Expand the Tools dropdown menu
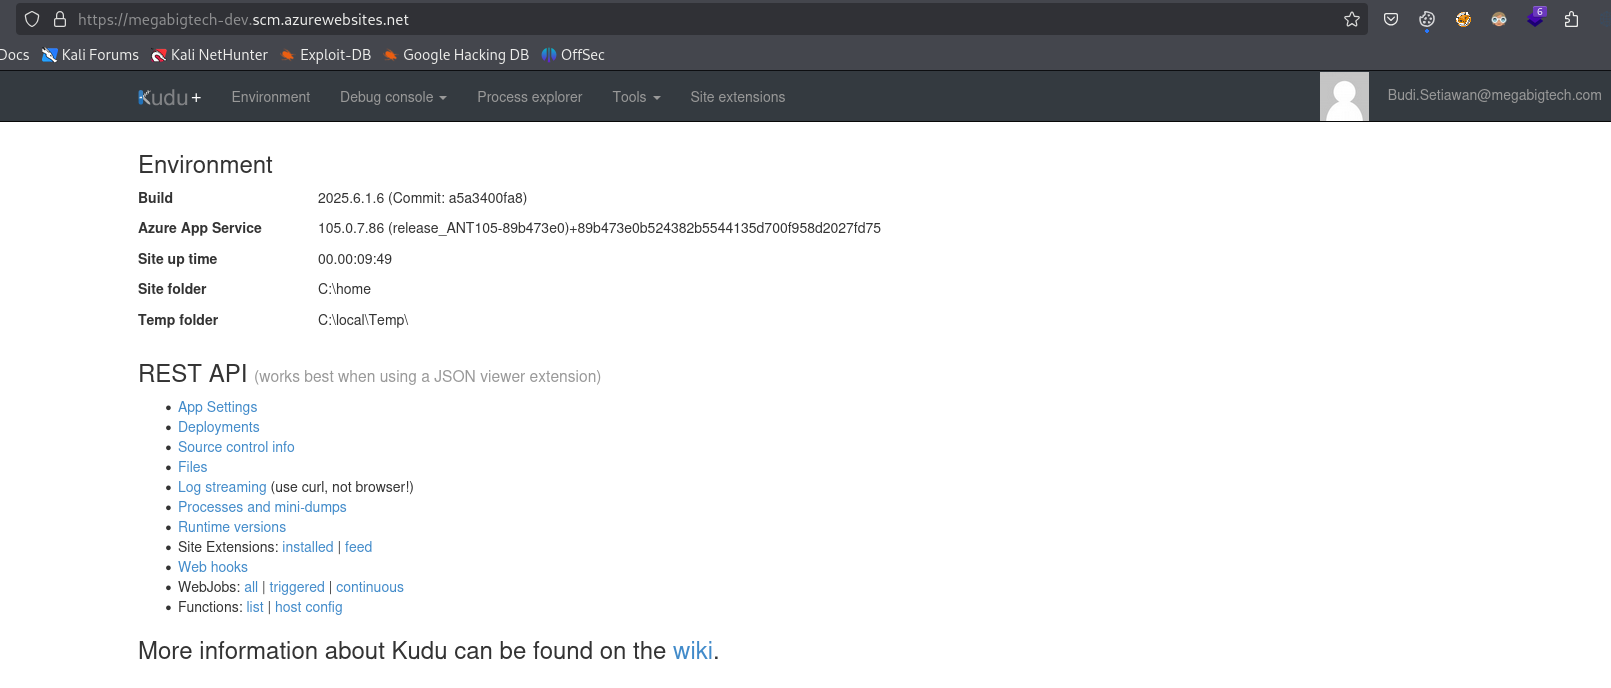Image resolution: width=1611 pixels, height=688 pixels. point(636,97)
